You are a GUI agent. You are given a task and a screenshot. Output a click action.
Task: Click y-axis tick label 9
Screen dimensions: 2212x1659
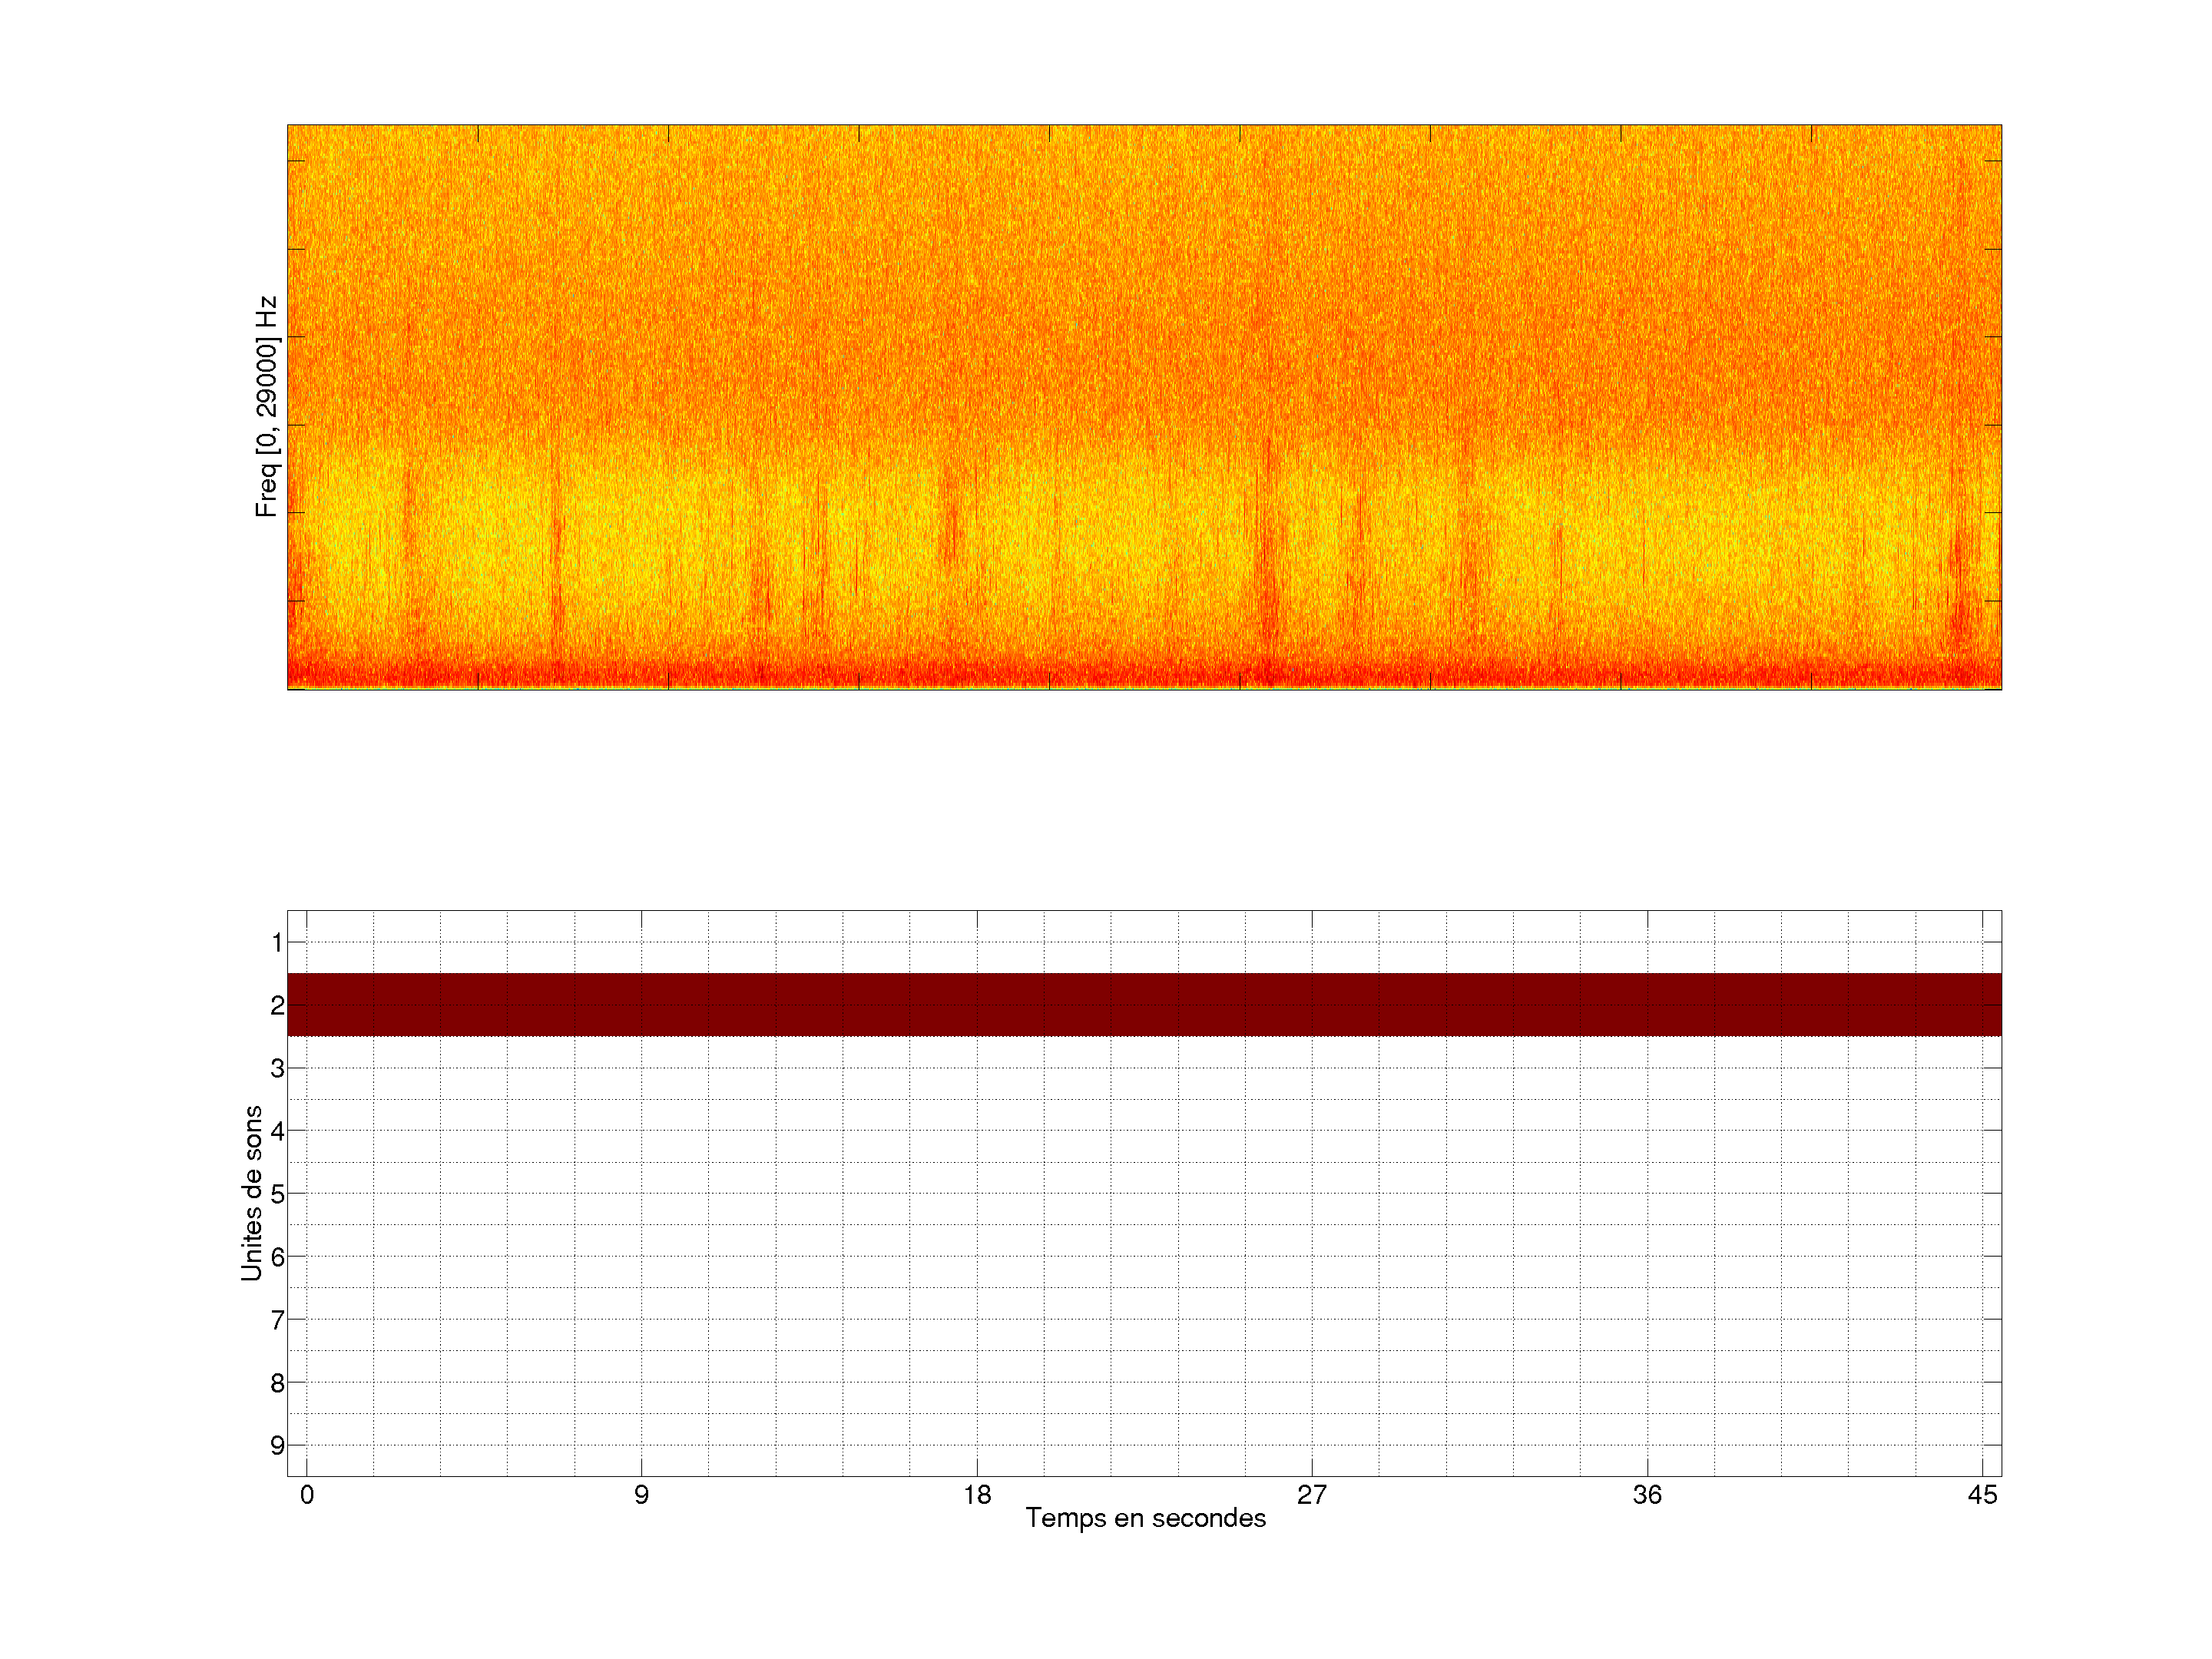coord(277,1445)
